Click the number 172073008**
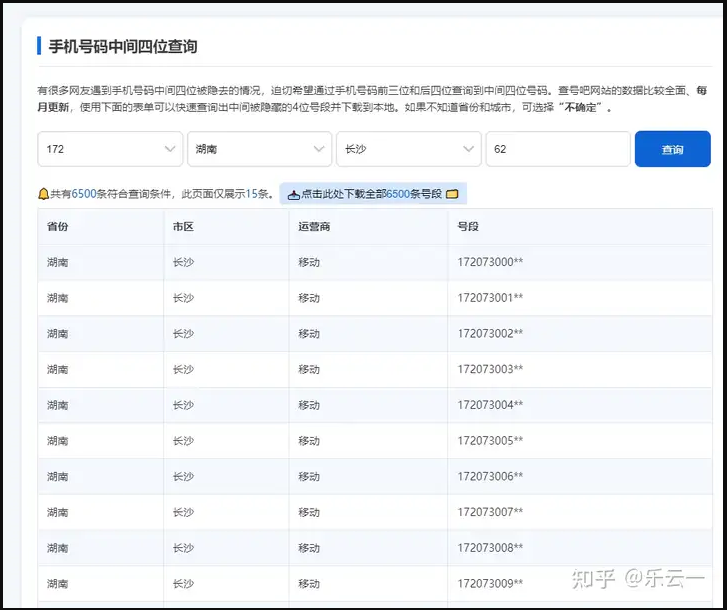The width and height of the screenshot is (727, 610). 490,547
